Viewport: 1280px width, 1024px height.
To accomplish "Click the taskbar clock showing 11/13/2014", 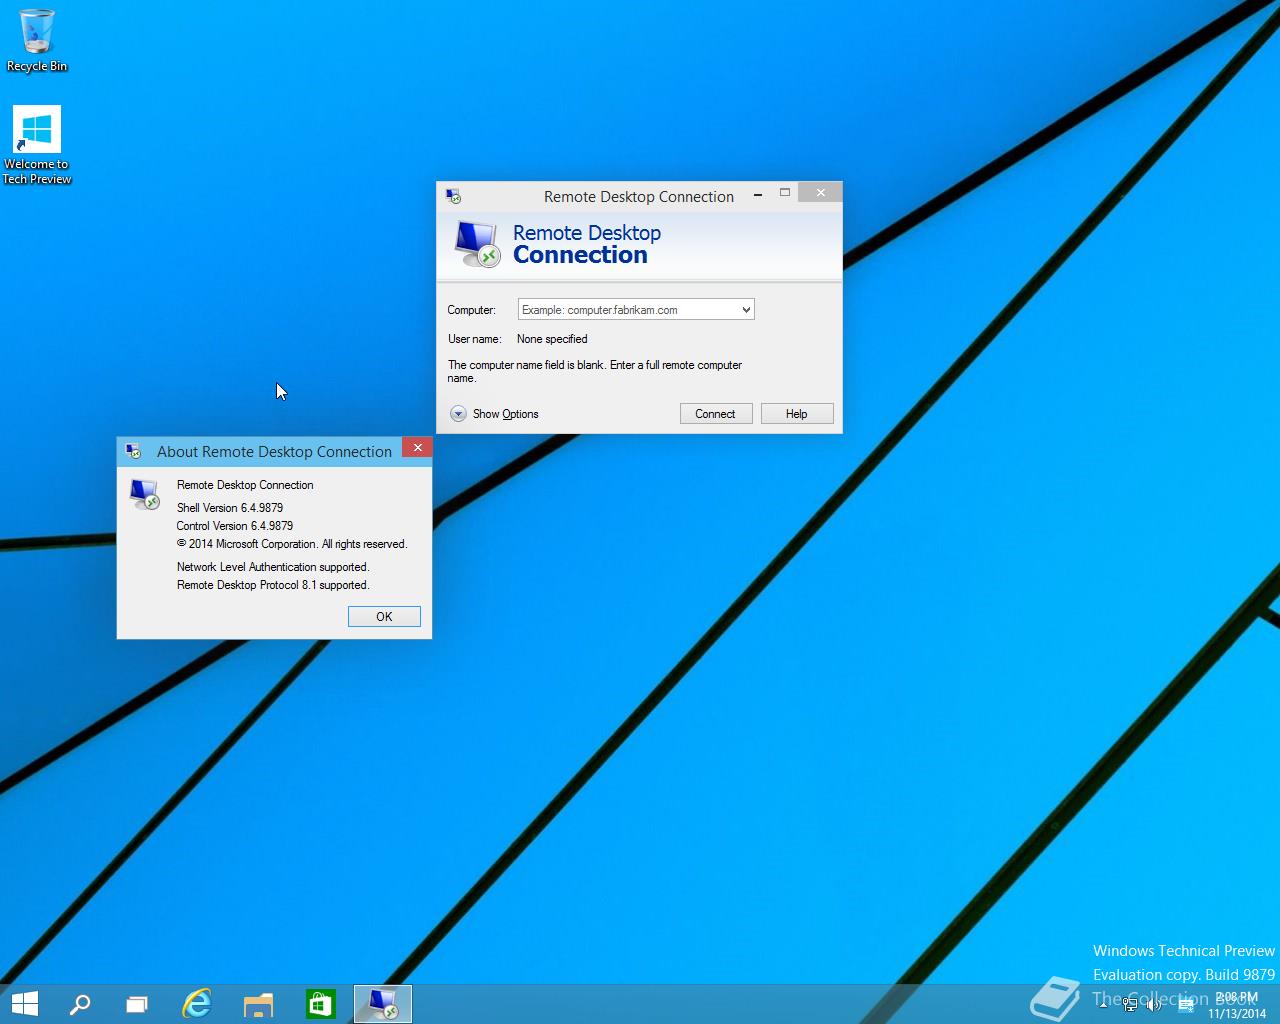I will [1237, 1005].
